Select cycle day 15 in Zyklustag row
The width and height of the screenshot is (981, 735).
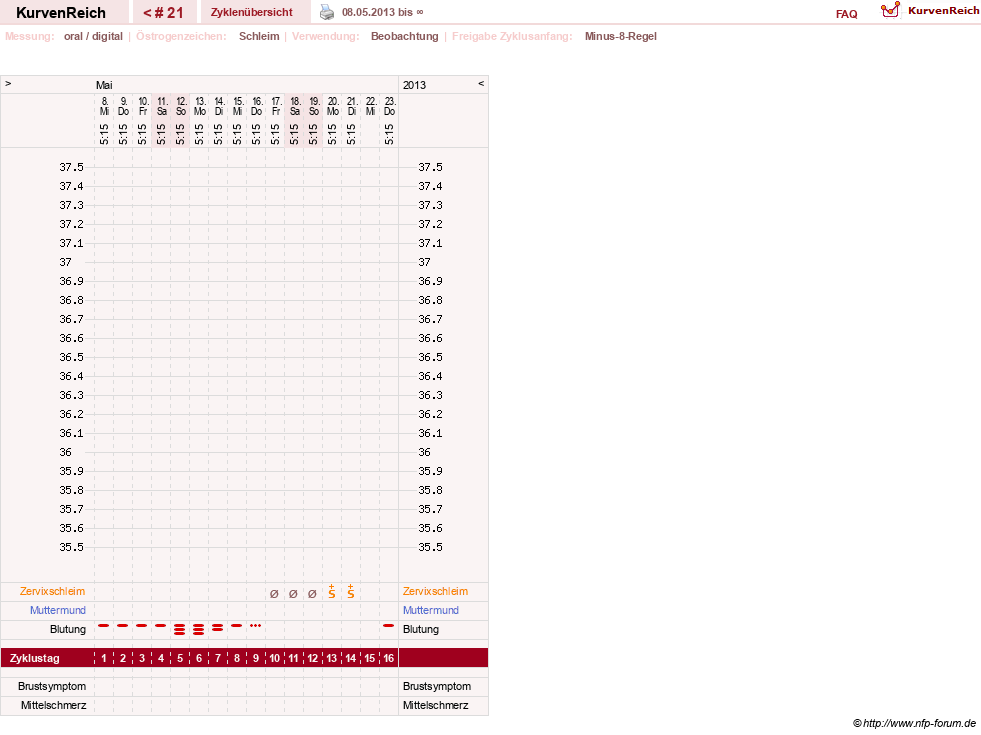pyautogui.click(x=370, y=658)
